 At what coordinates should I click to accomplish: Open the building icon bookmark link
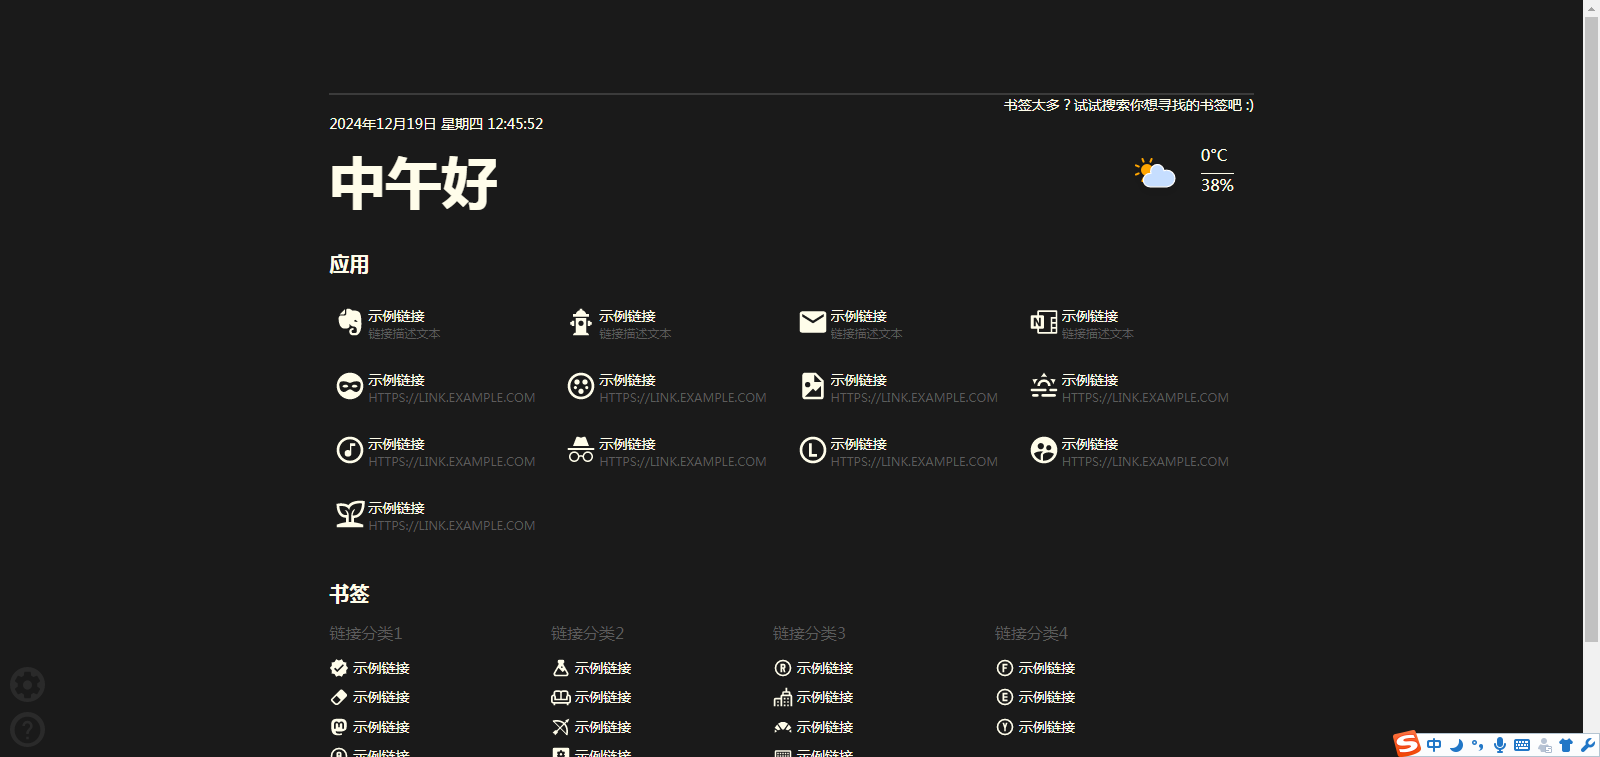pos(783,697)
